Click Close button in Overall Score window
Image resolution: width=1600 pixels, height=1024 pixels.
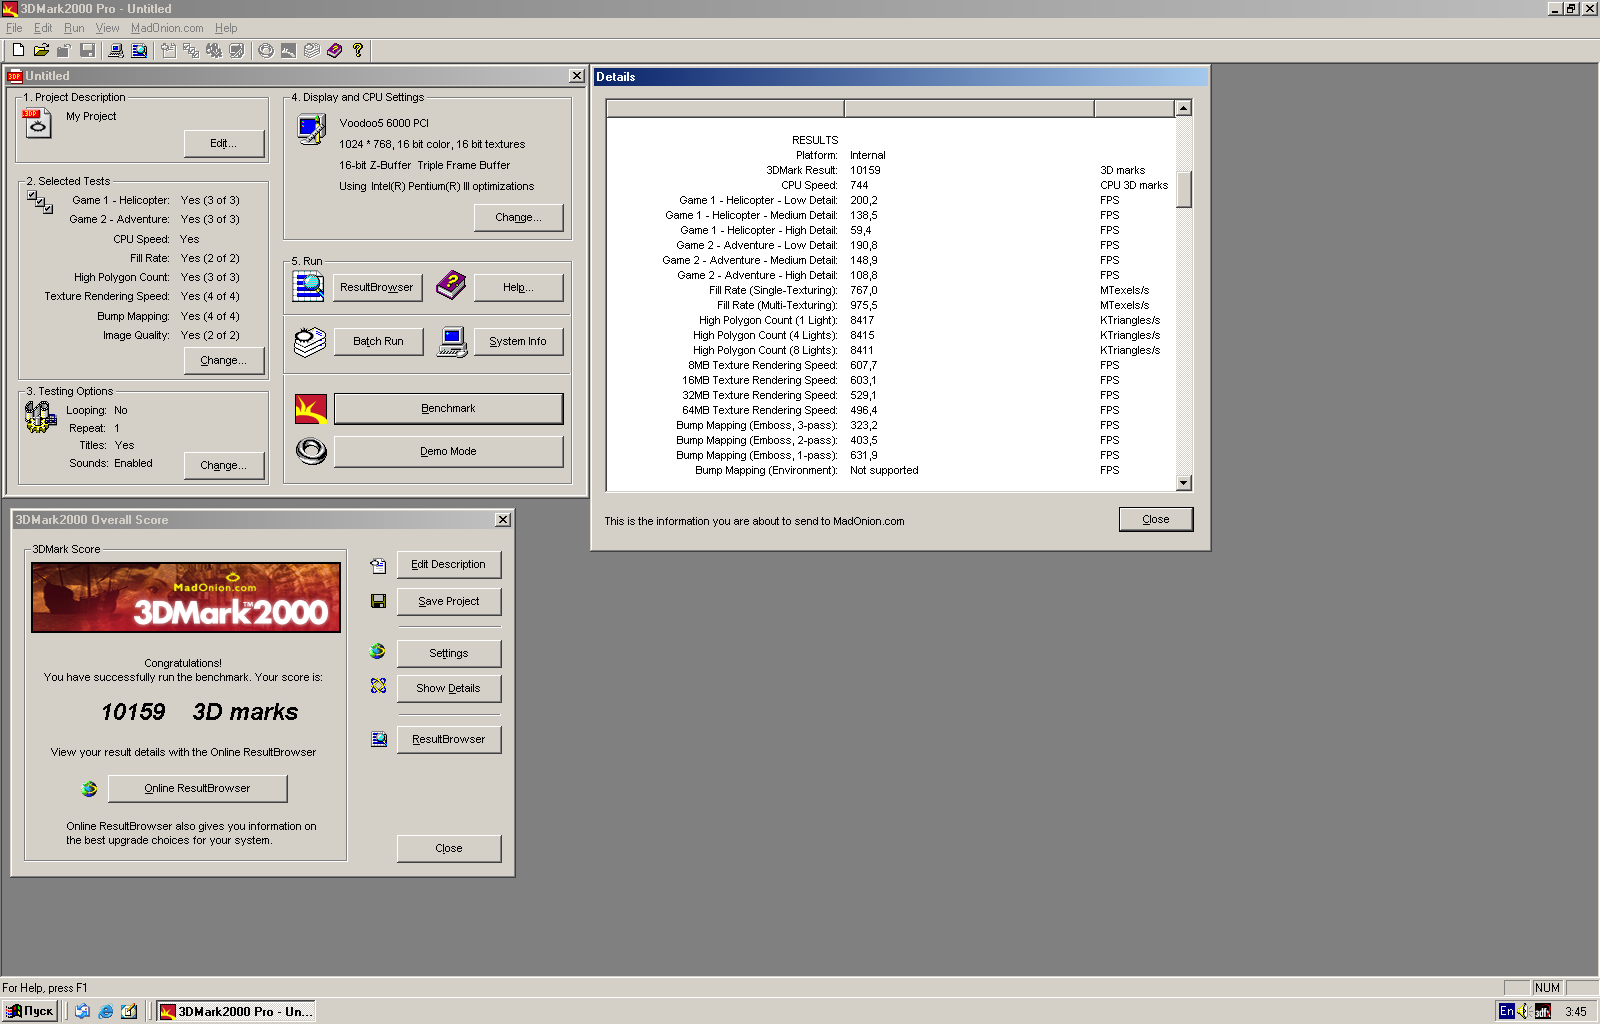coord(449,849)
